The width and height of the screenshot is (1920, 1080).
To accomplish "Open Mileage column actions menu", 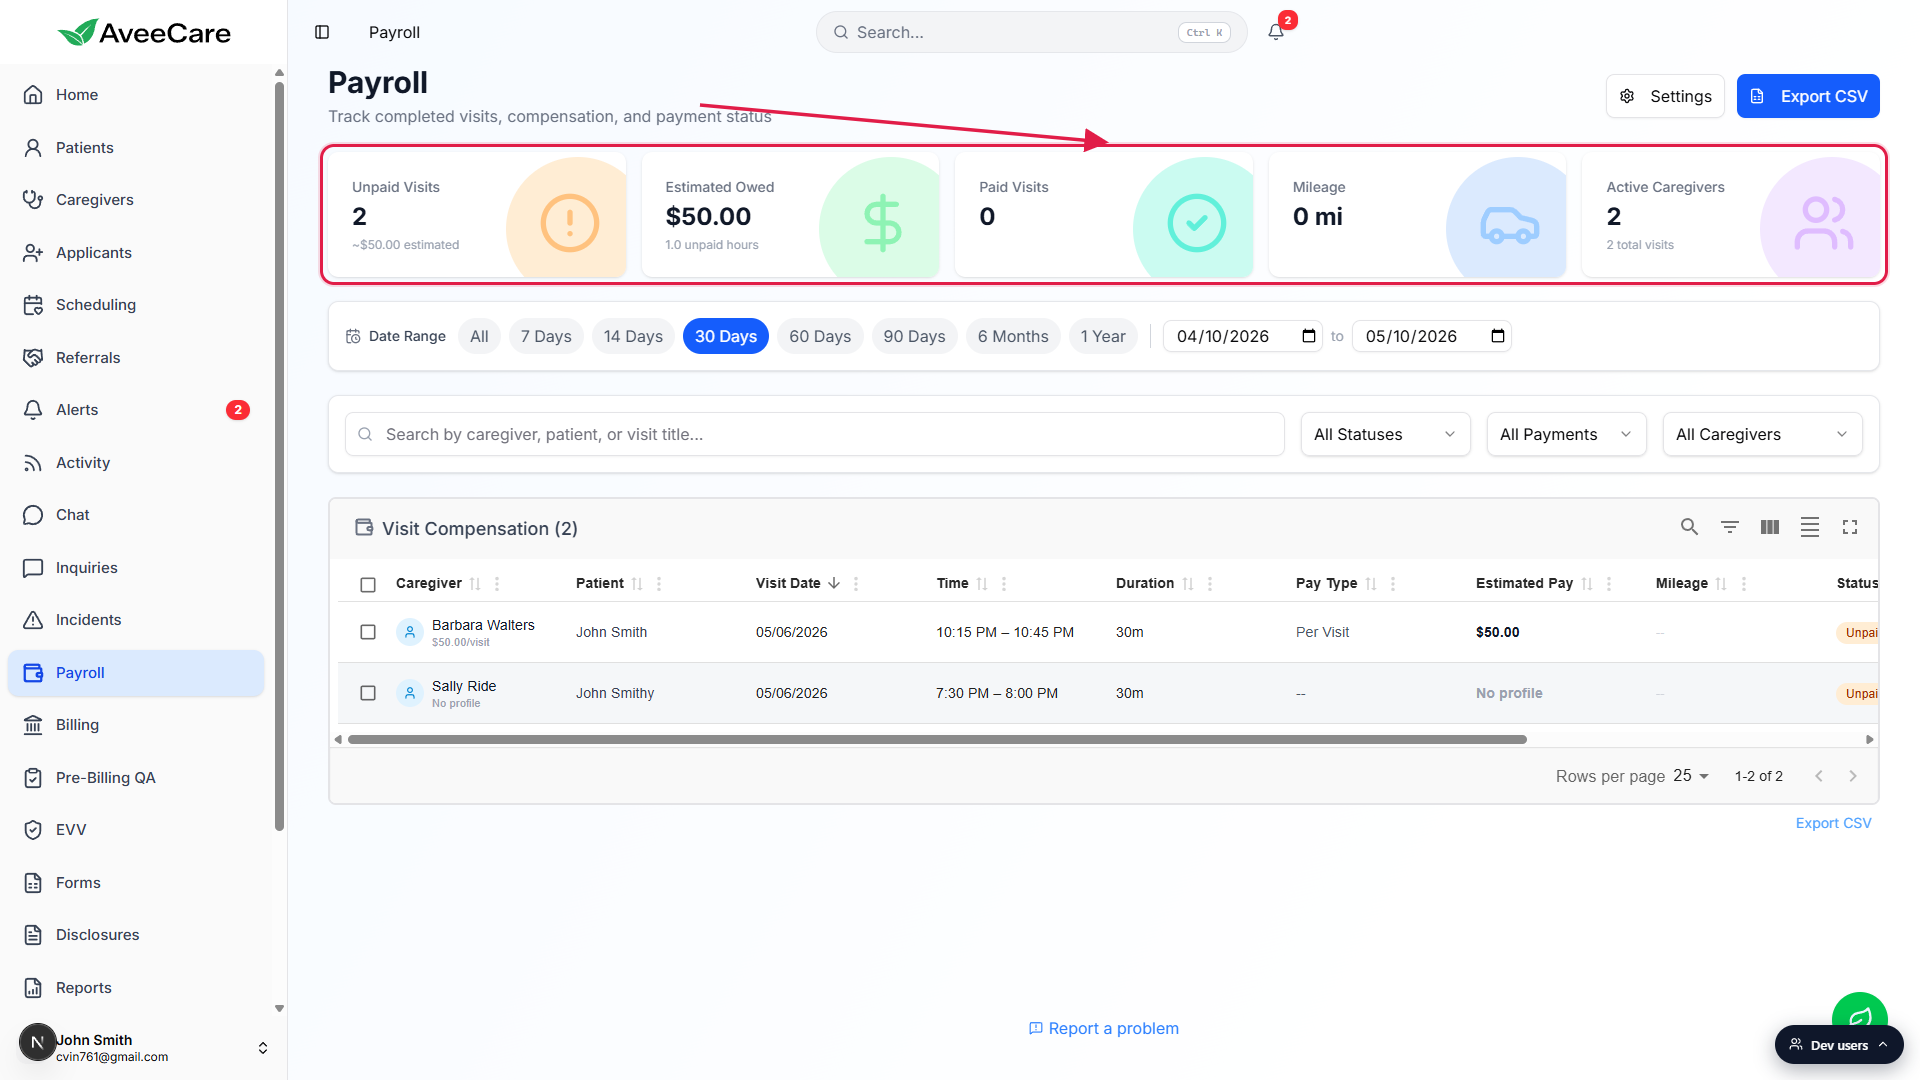I will point(1744,584).
